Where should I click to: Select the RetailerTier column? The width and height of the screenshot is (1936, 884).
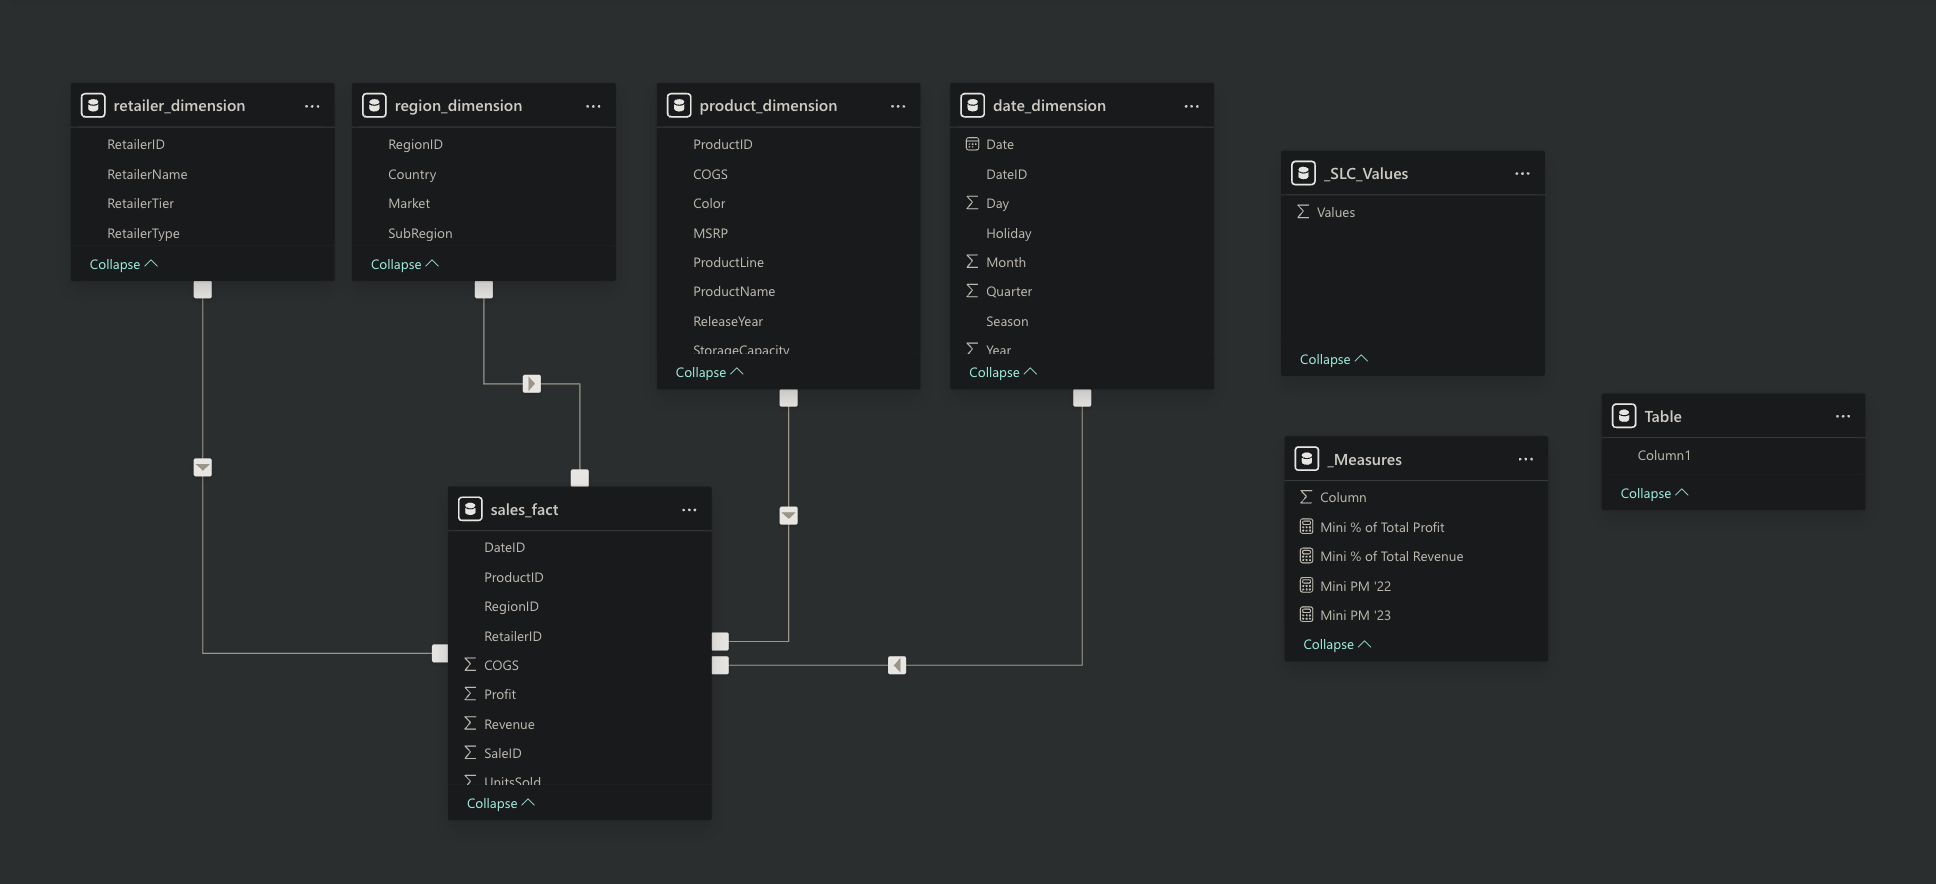pyautogui.click(x=140, y=203)
